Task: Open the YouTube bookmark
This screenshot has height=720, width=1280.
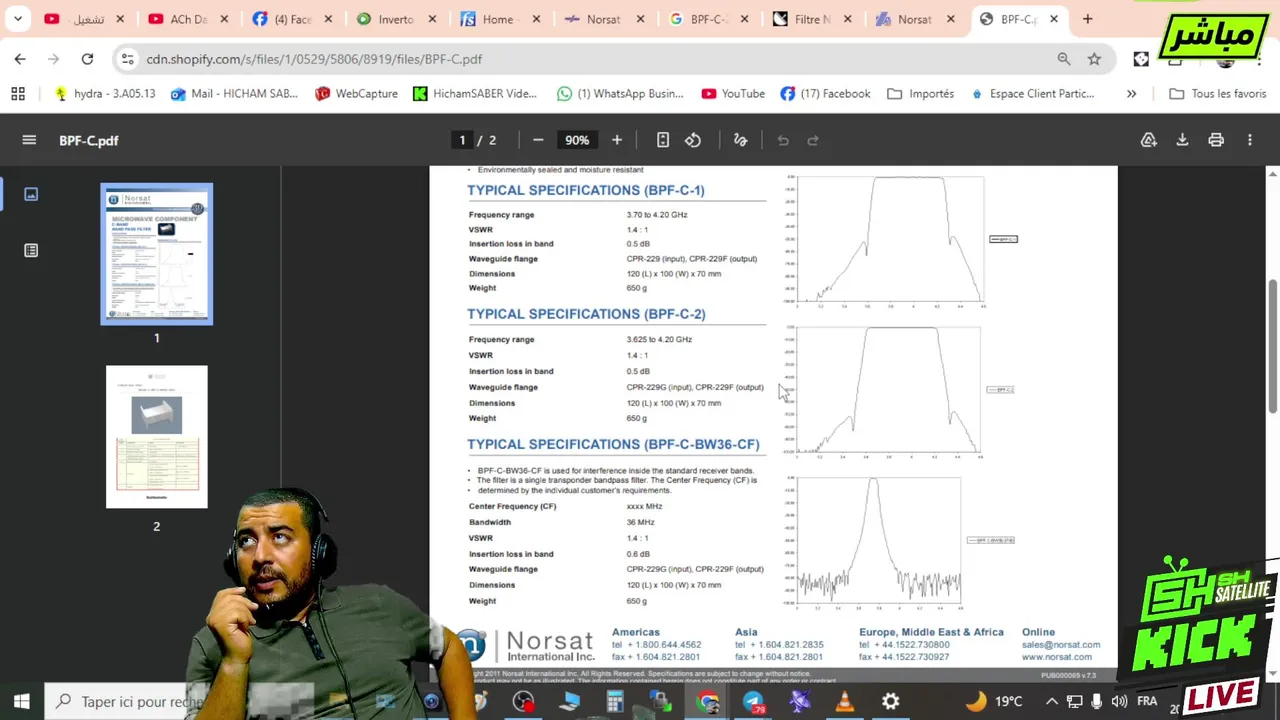Action: 733,94
